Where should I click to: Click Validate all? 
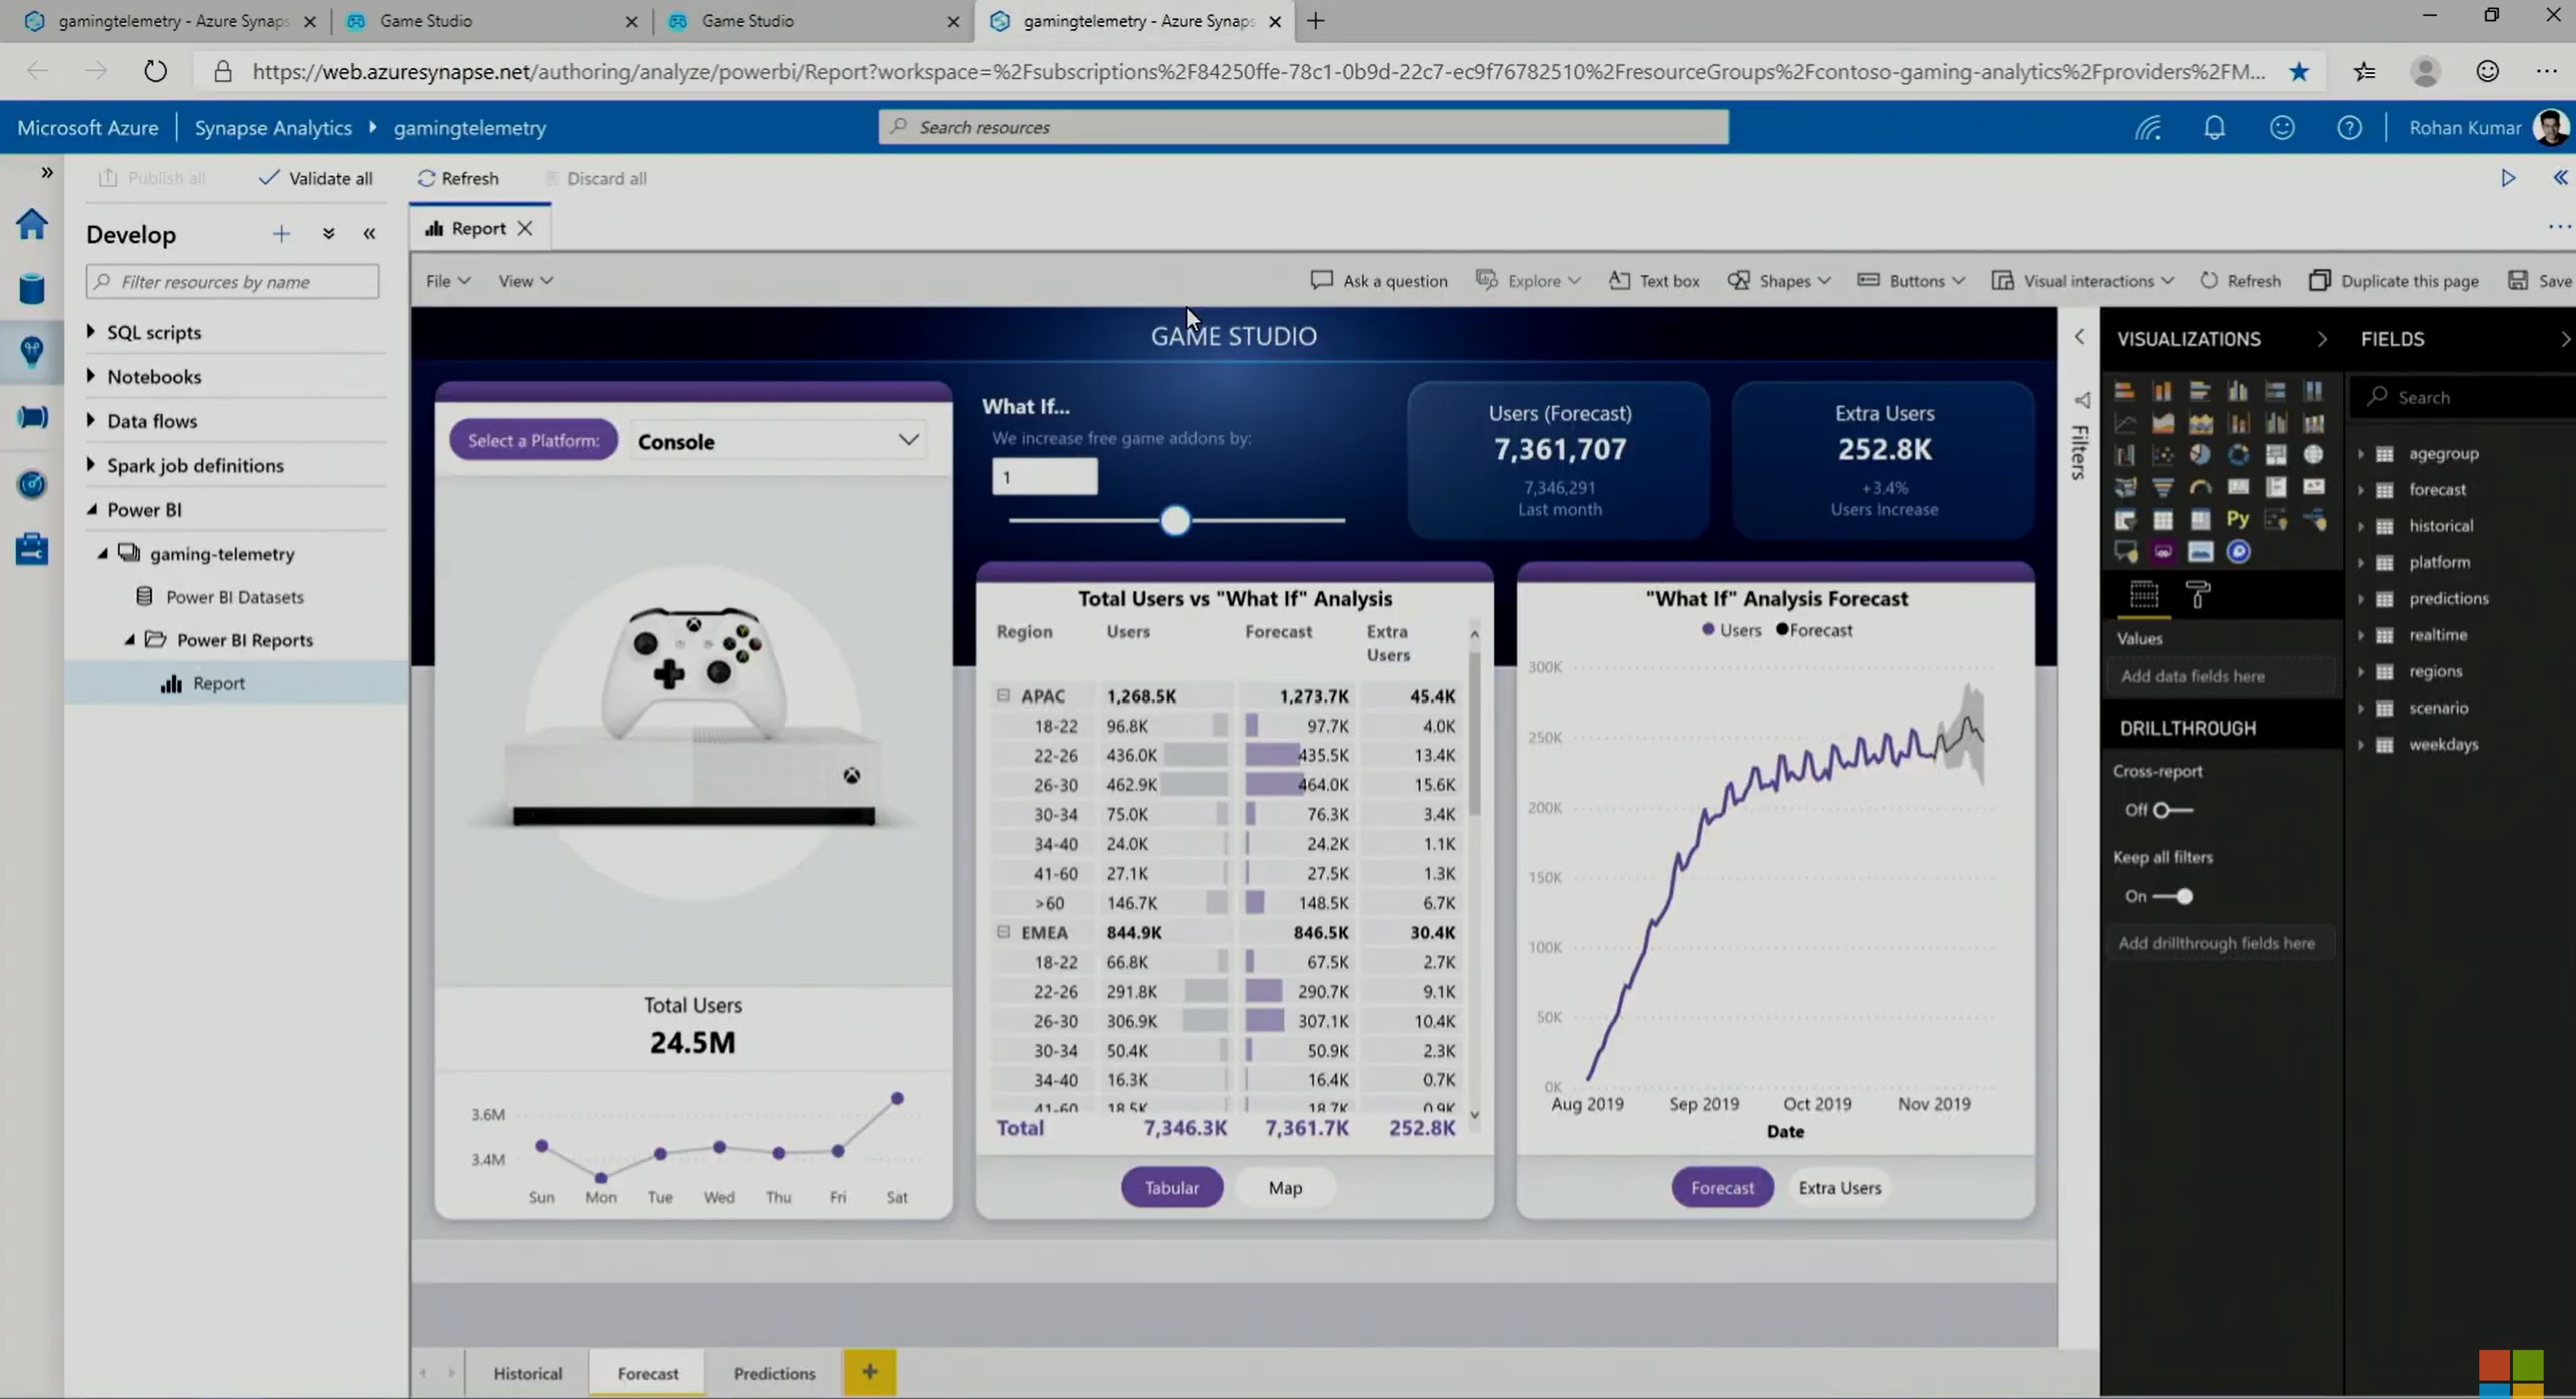316,178
